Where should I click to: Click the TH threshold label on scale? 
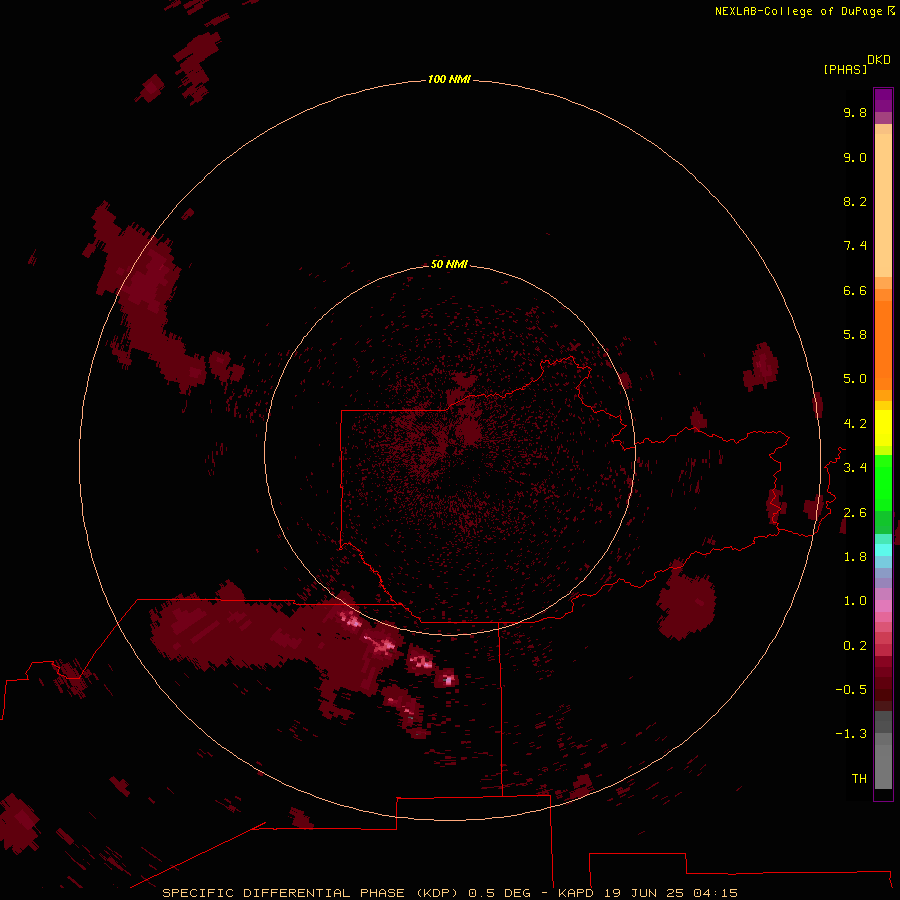(x=859, y=779)
